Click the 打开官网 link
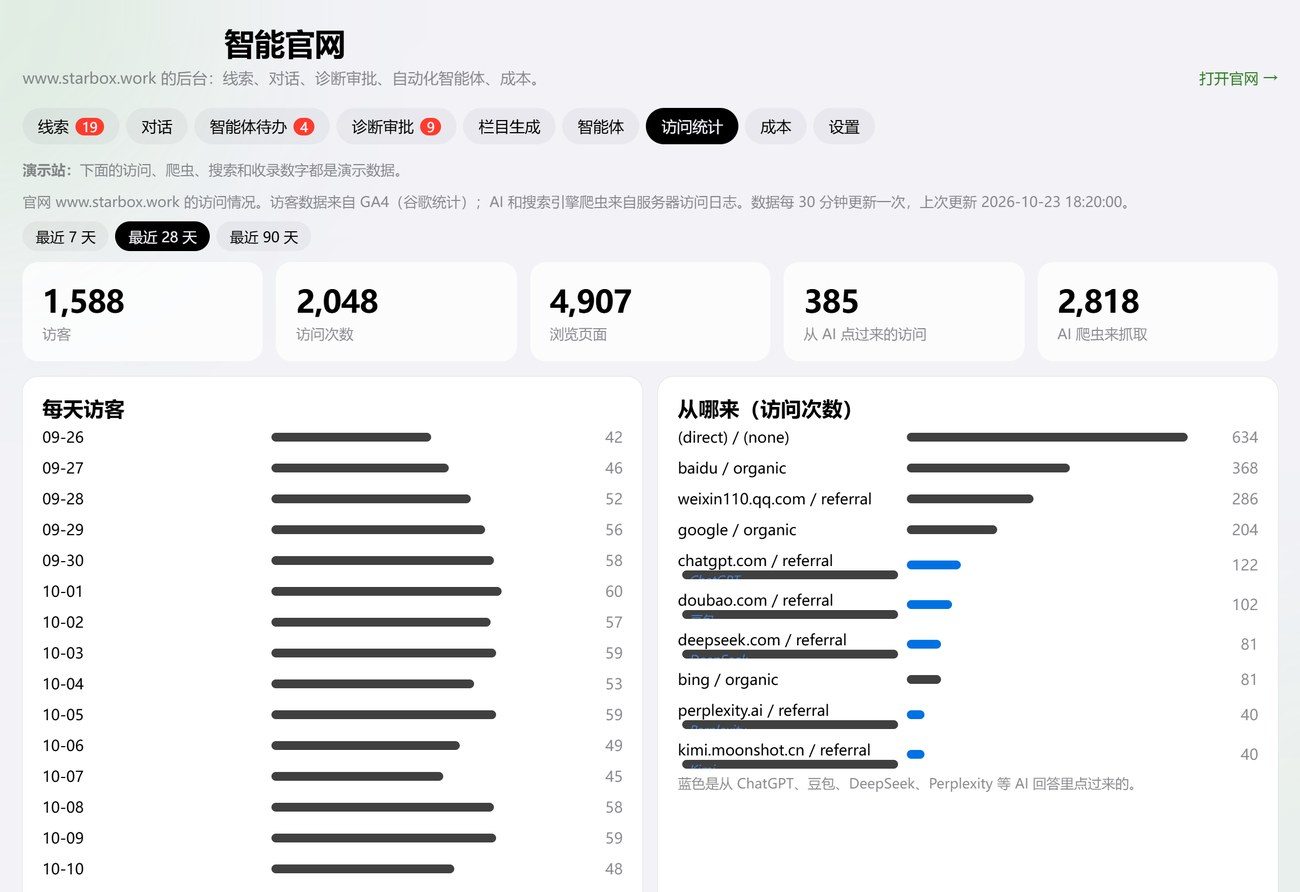Screen dimensions: 1300x892 1238,78
